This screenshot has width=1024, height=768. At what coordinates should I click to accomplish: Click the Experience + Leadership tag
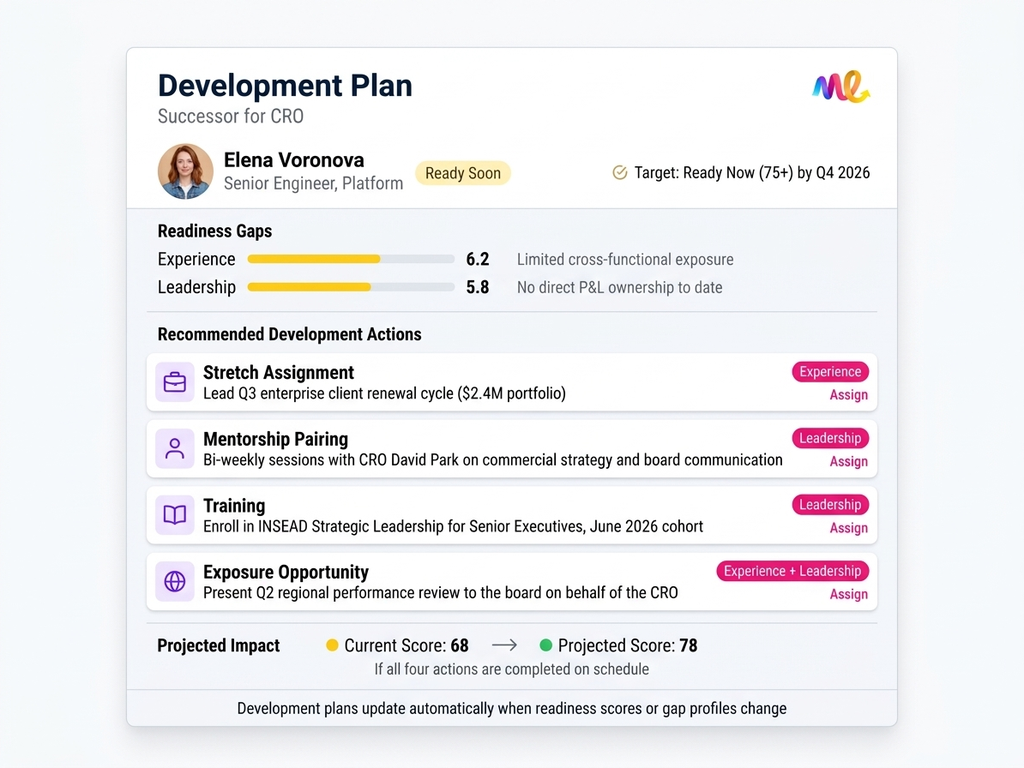point(792,571)
